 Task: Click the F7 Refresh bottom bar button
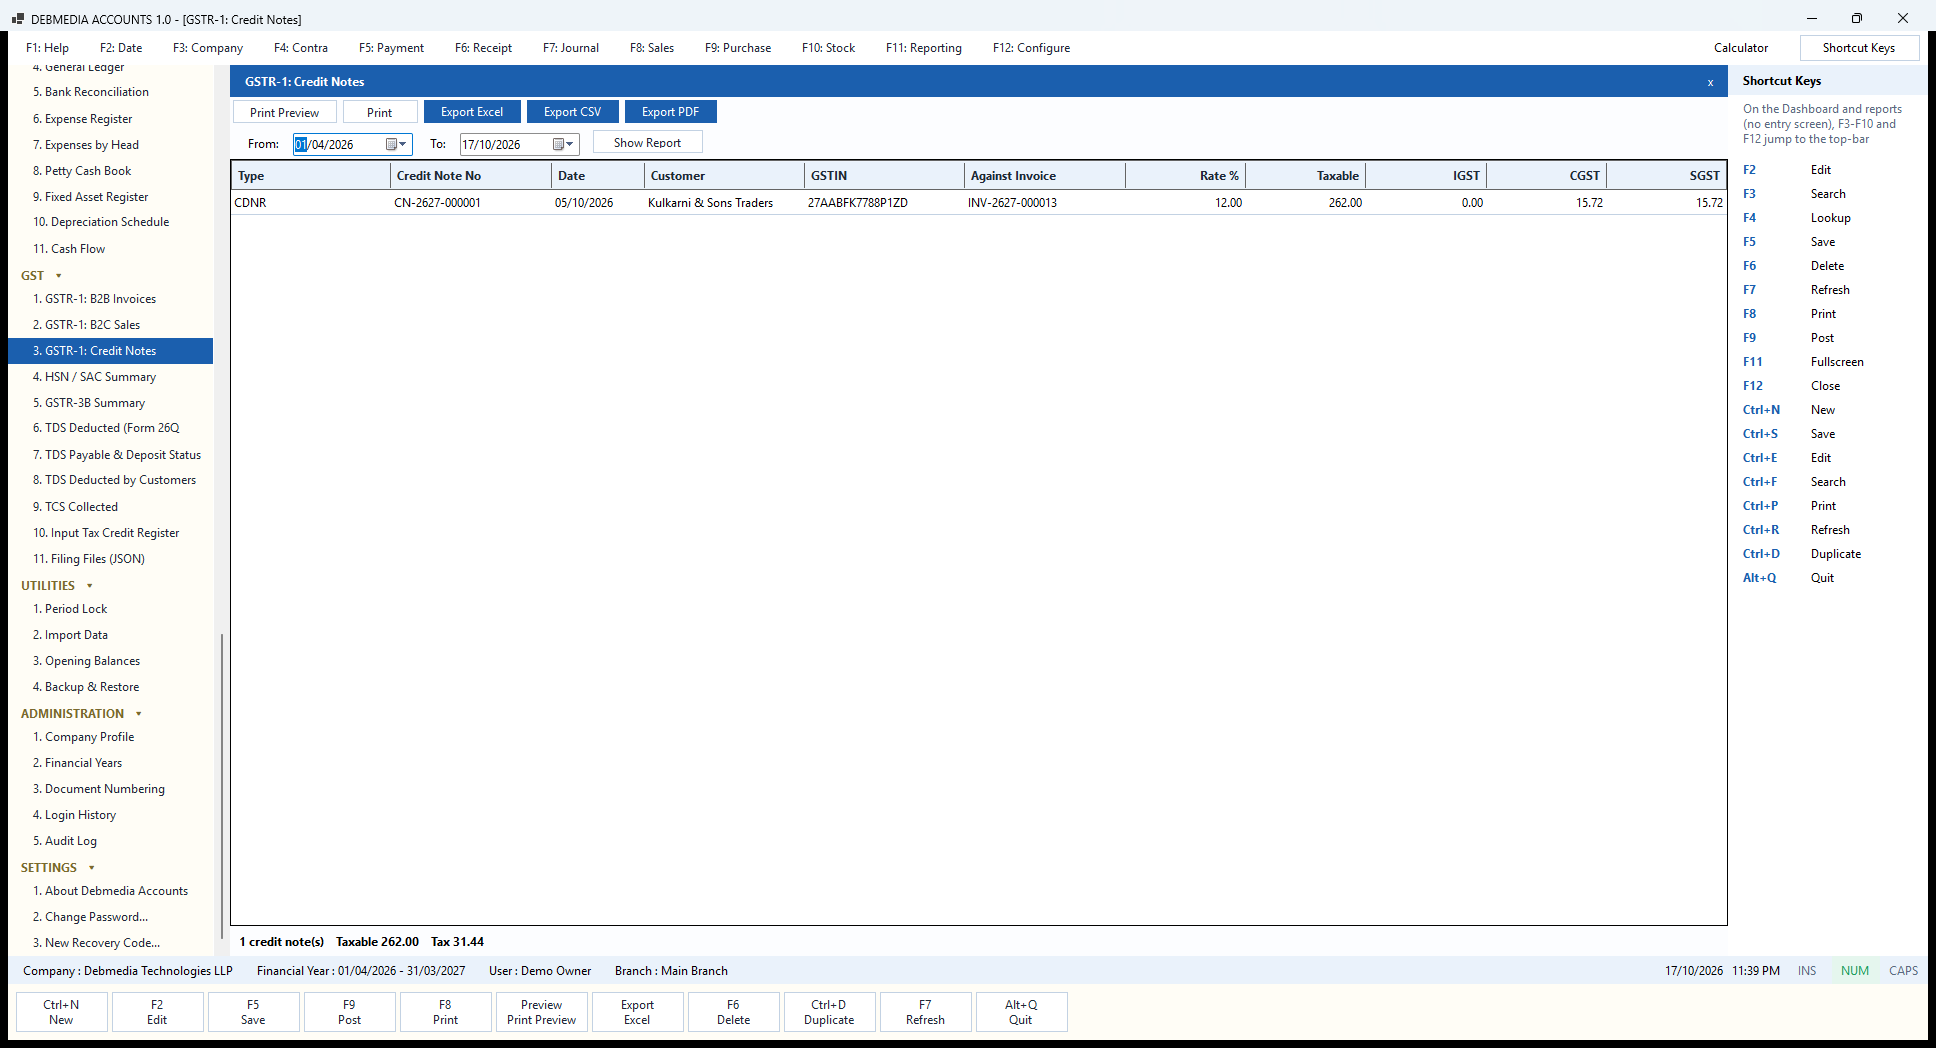point(925,1012)
